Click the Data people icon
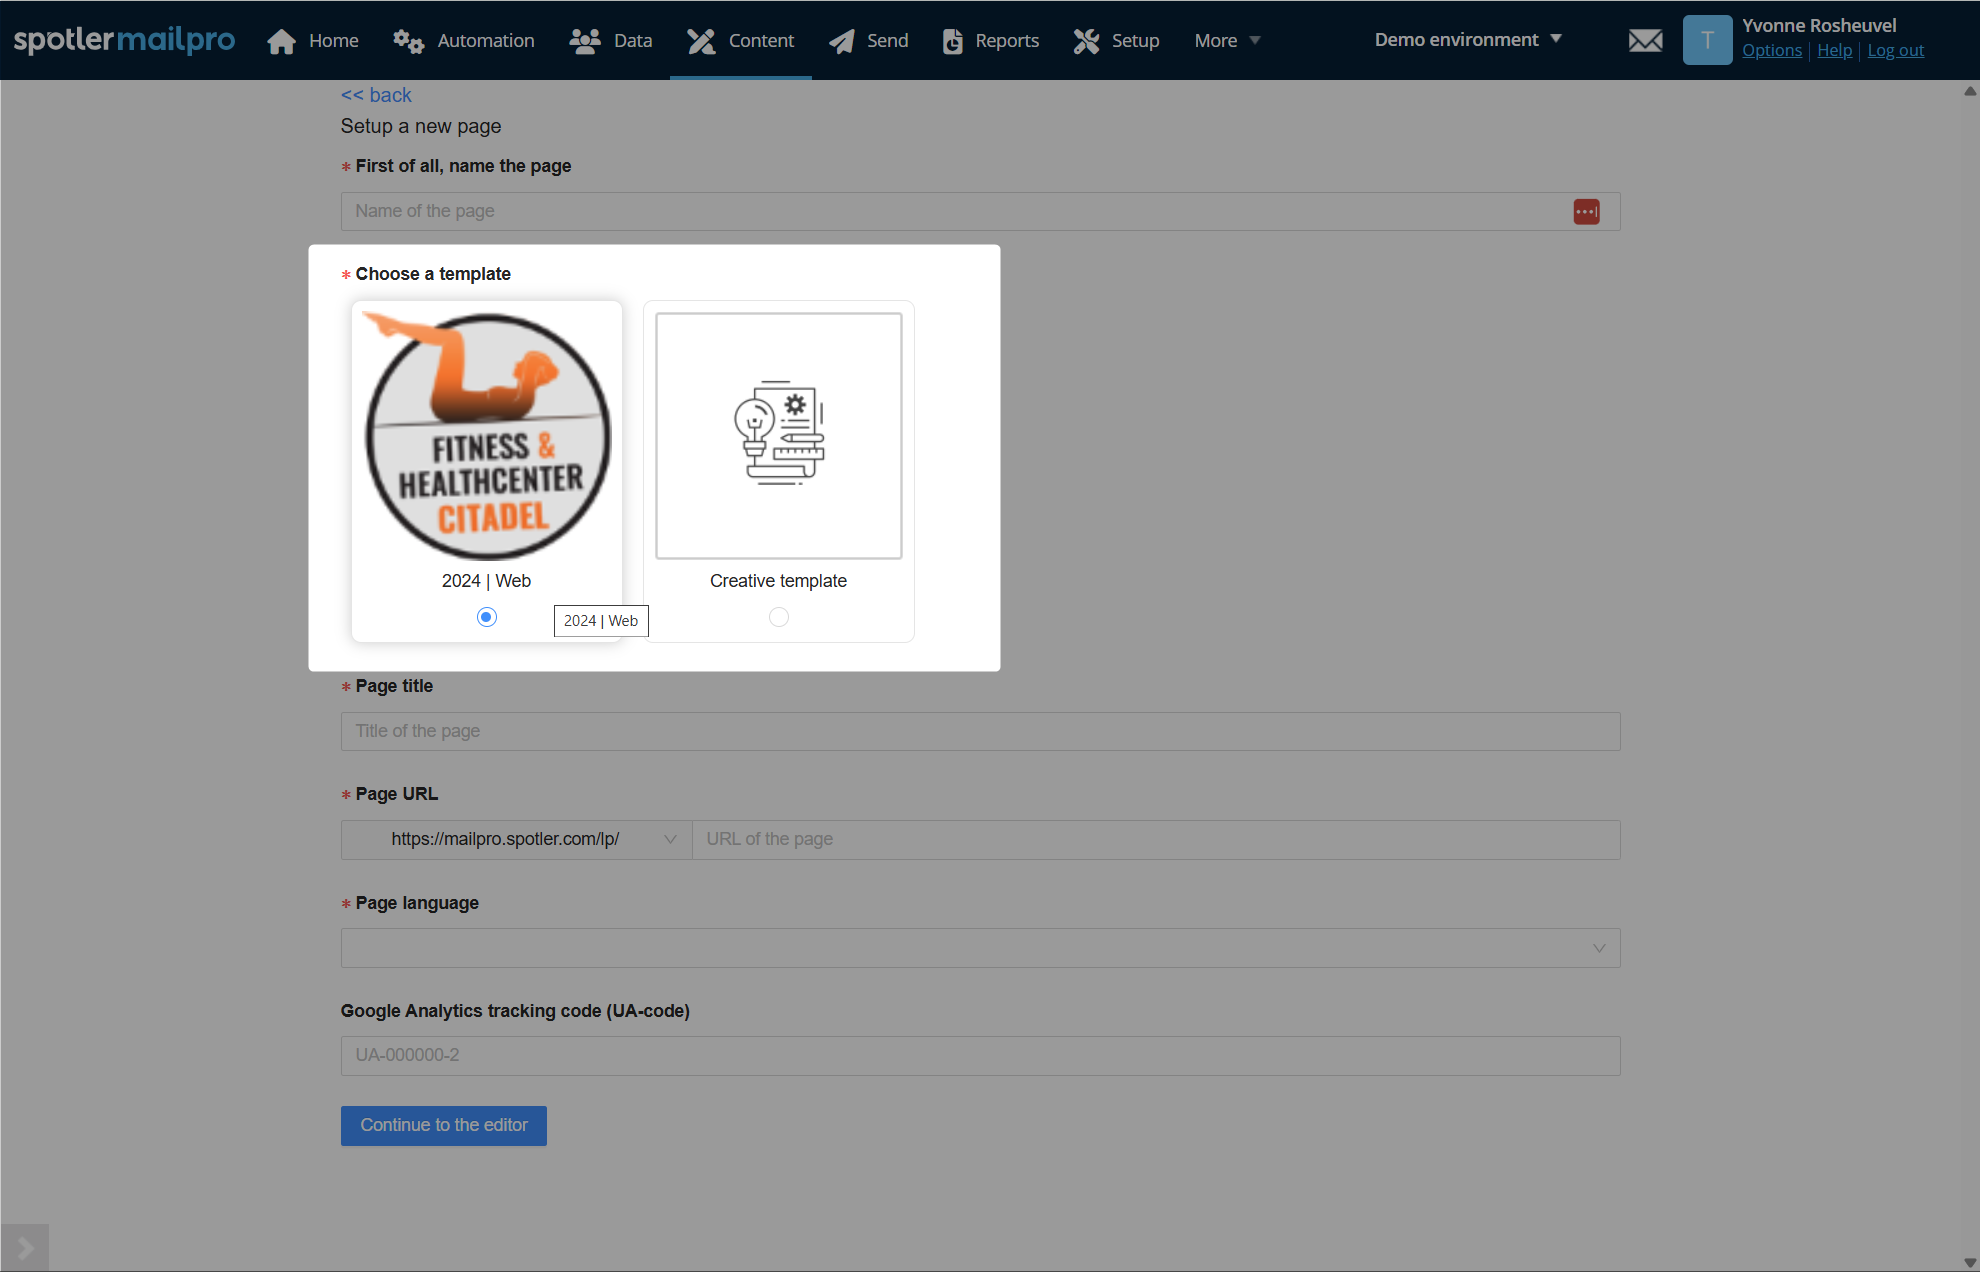Viewport: 1980px width, 1272px height. 585,41
